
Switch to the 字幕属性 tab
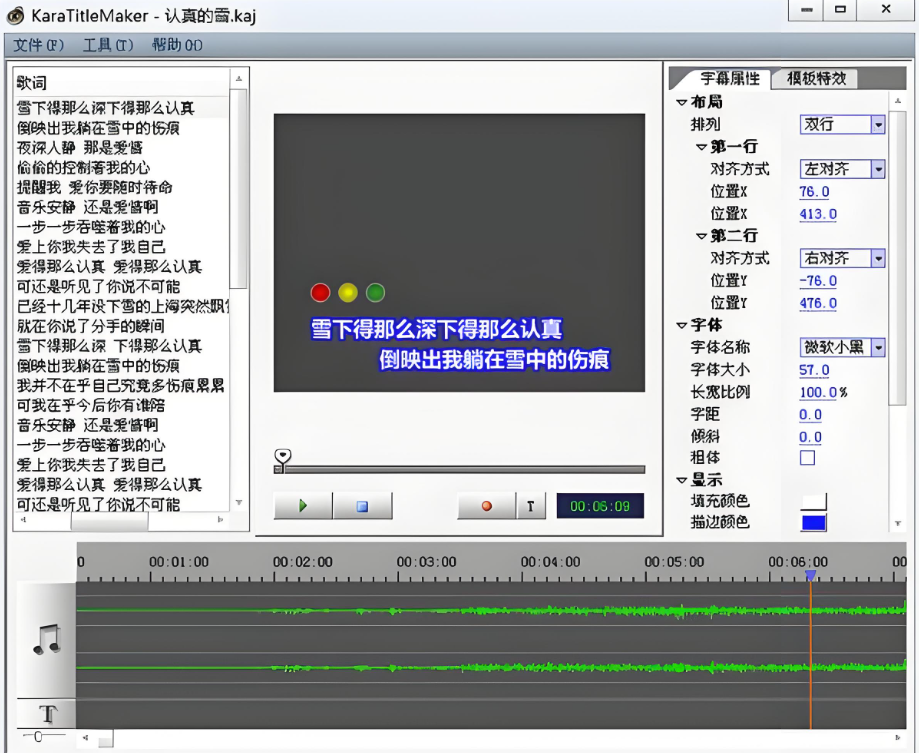[730, 79]
